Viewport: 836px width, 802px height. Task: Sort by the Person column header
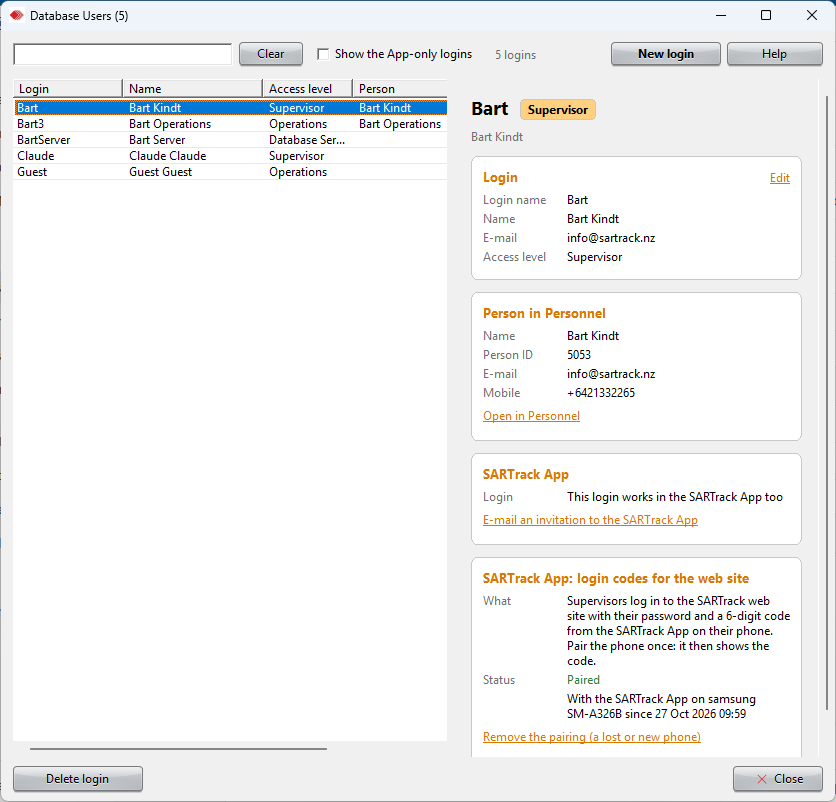pyautogui.click(x=400, y=89)
